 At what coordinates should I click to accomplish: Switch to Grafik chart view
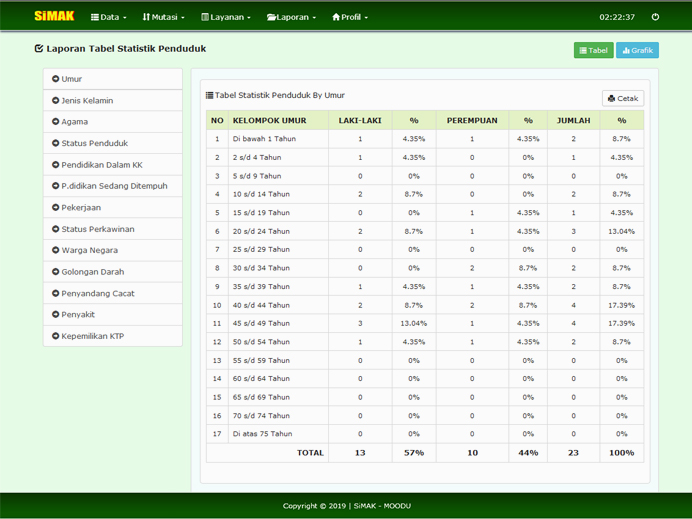637,50
